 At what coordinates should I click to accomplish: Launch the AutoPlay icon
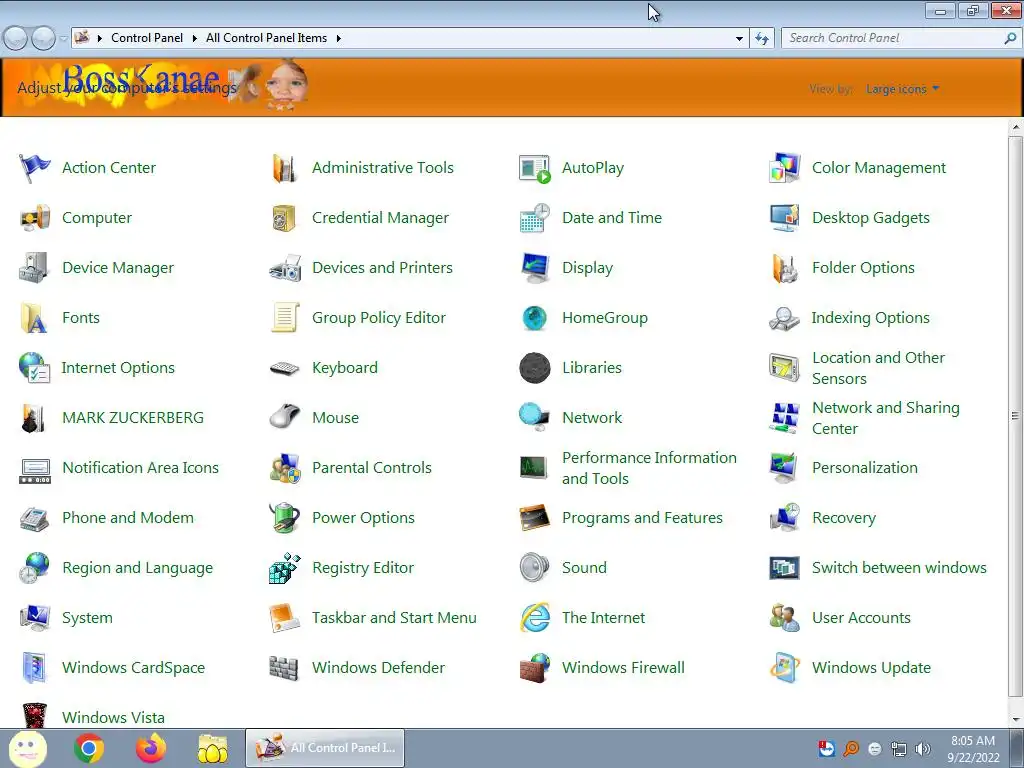(x=535, y=168)
